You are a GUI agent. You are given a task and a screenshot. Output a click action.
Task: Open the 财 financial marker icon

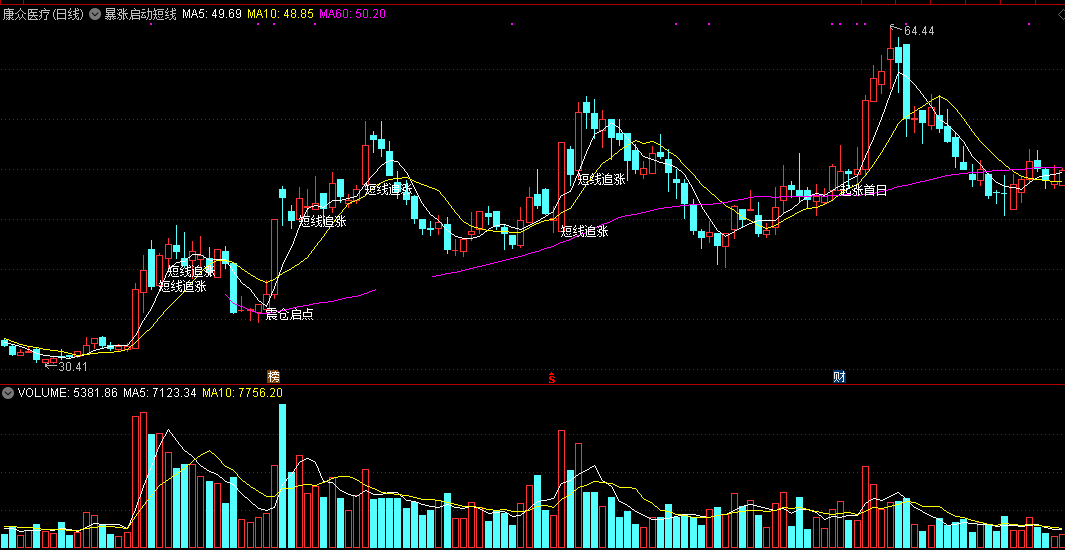pyautogui.click(x=840, y=377)
